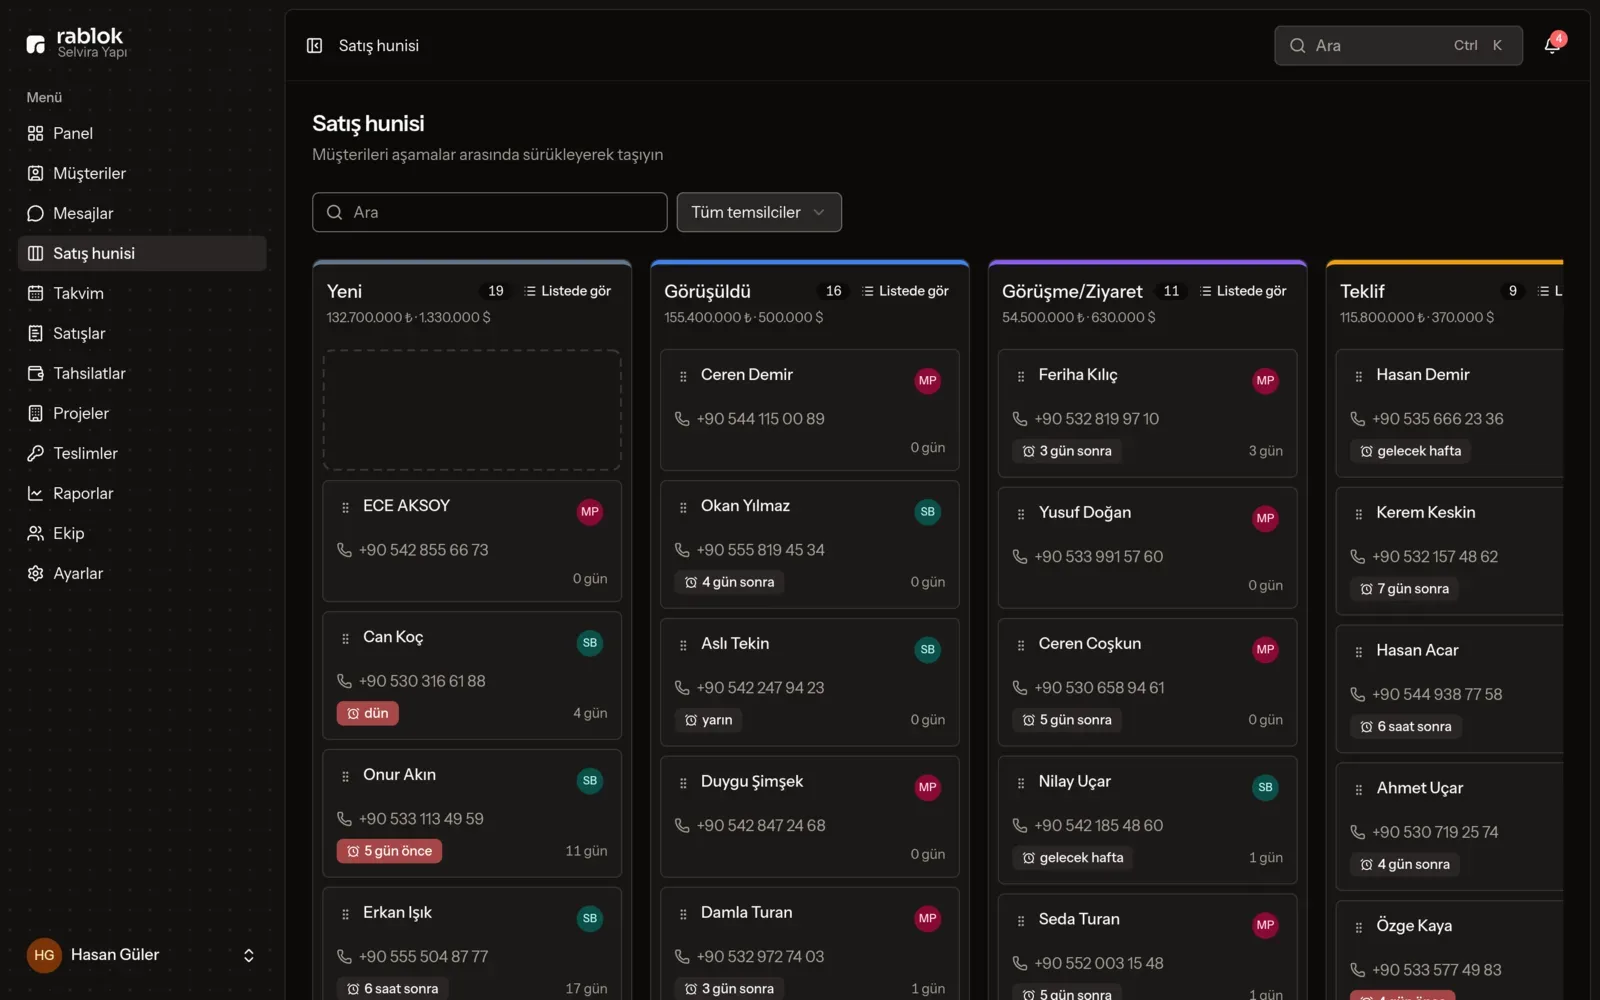Click the drag handle on Hasan Demir card
Image resolution: width=1600 pixels, height=1000 pixels.
(x=1359, y=377)
